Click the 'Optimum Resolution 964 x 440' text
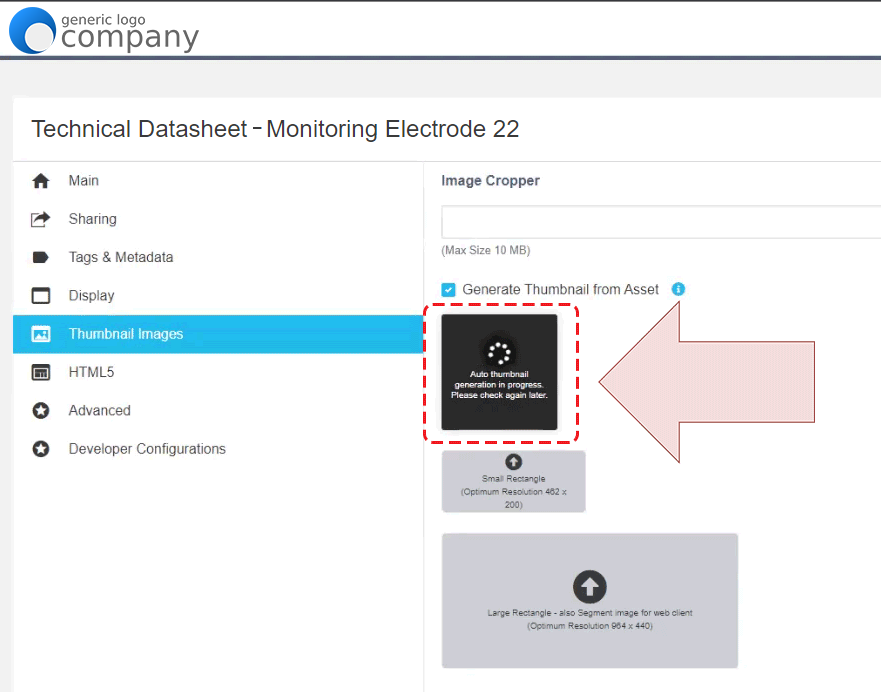 point(589,626)
